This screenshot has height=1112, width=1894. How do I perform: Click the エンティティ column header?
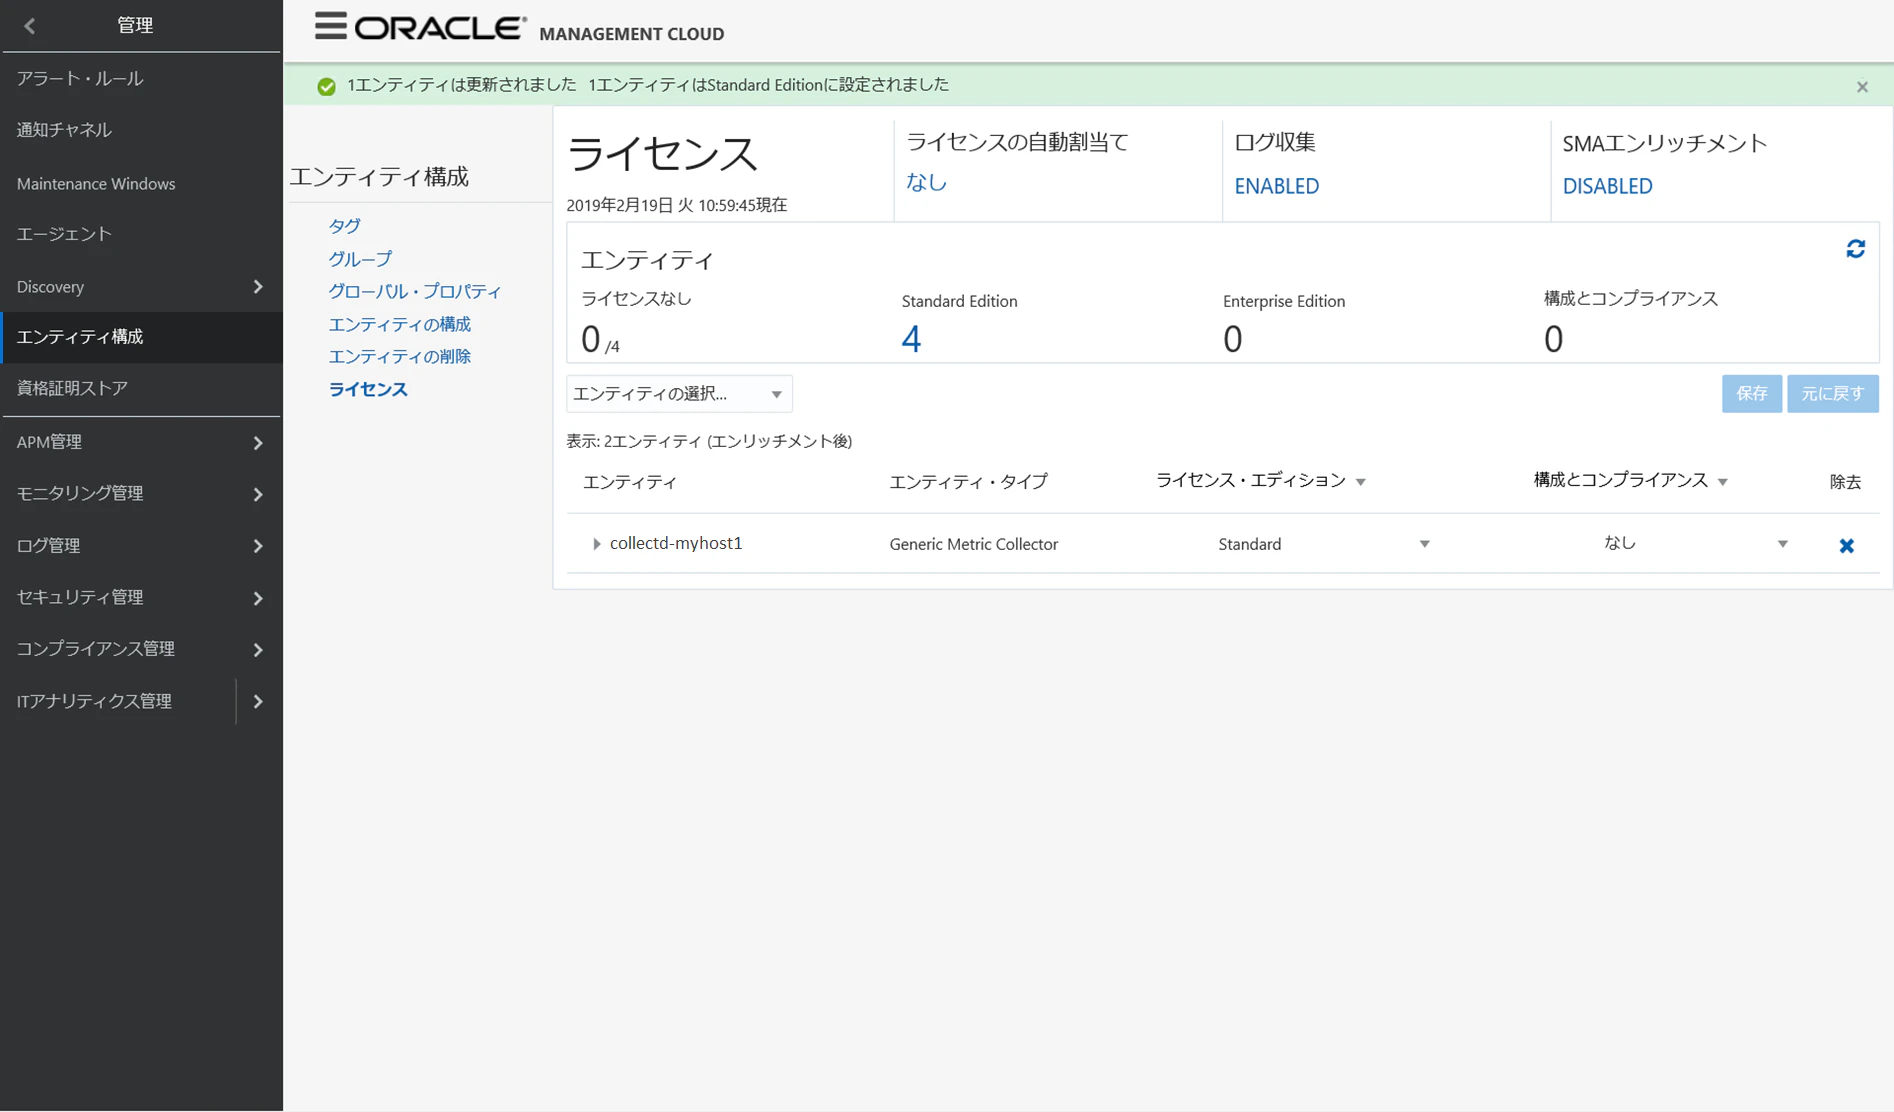point(630,482)
